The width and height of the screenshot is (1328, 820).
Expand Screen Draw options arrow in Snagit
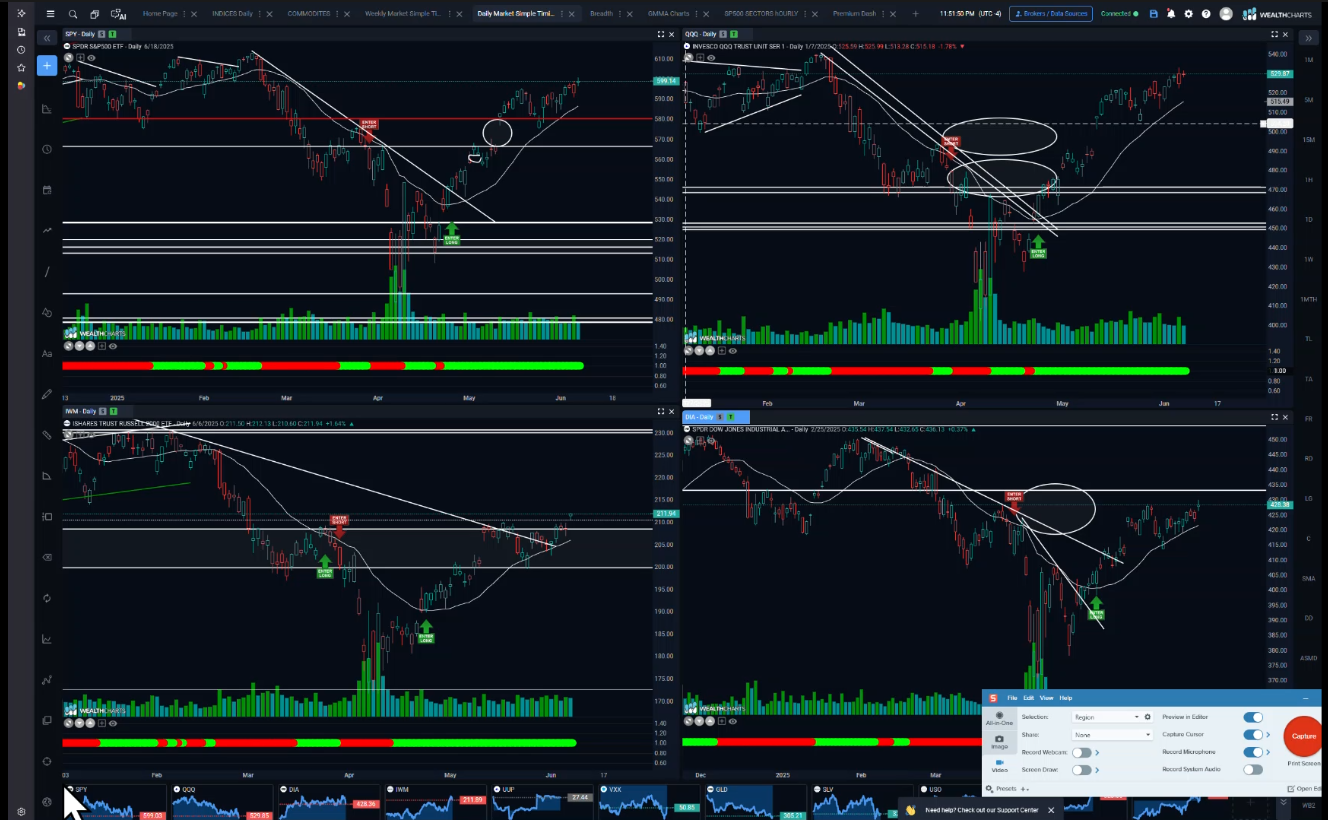1097,770
